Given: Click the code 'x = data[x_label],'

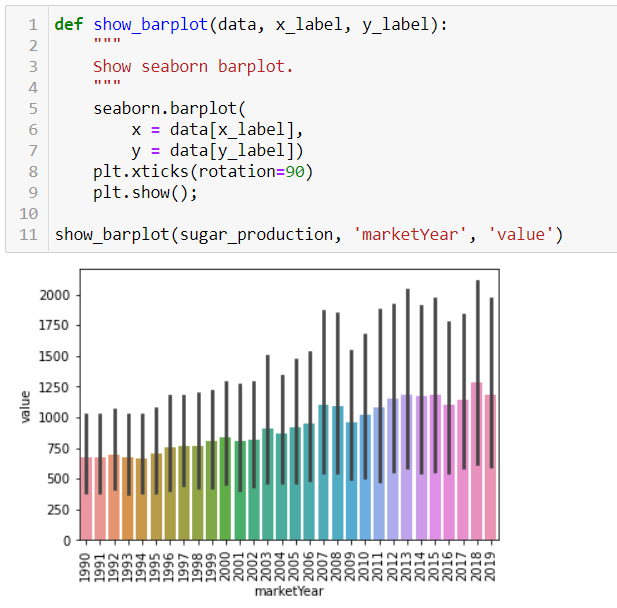Looking at the screenshot, I should (217, 129).
